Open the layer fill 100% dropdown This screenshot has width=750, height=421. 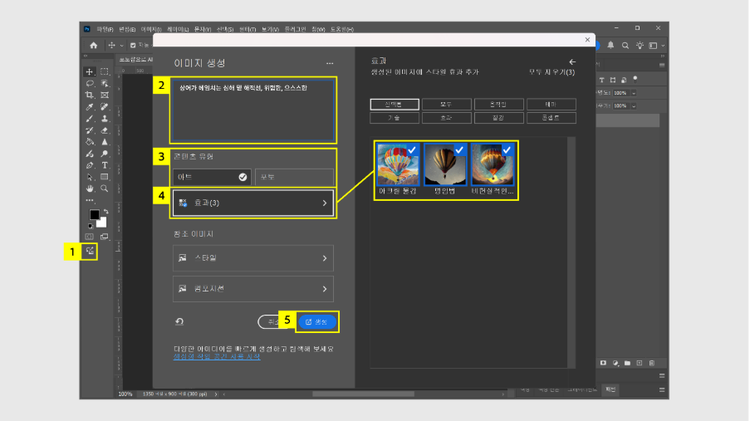(634, 106)
